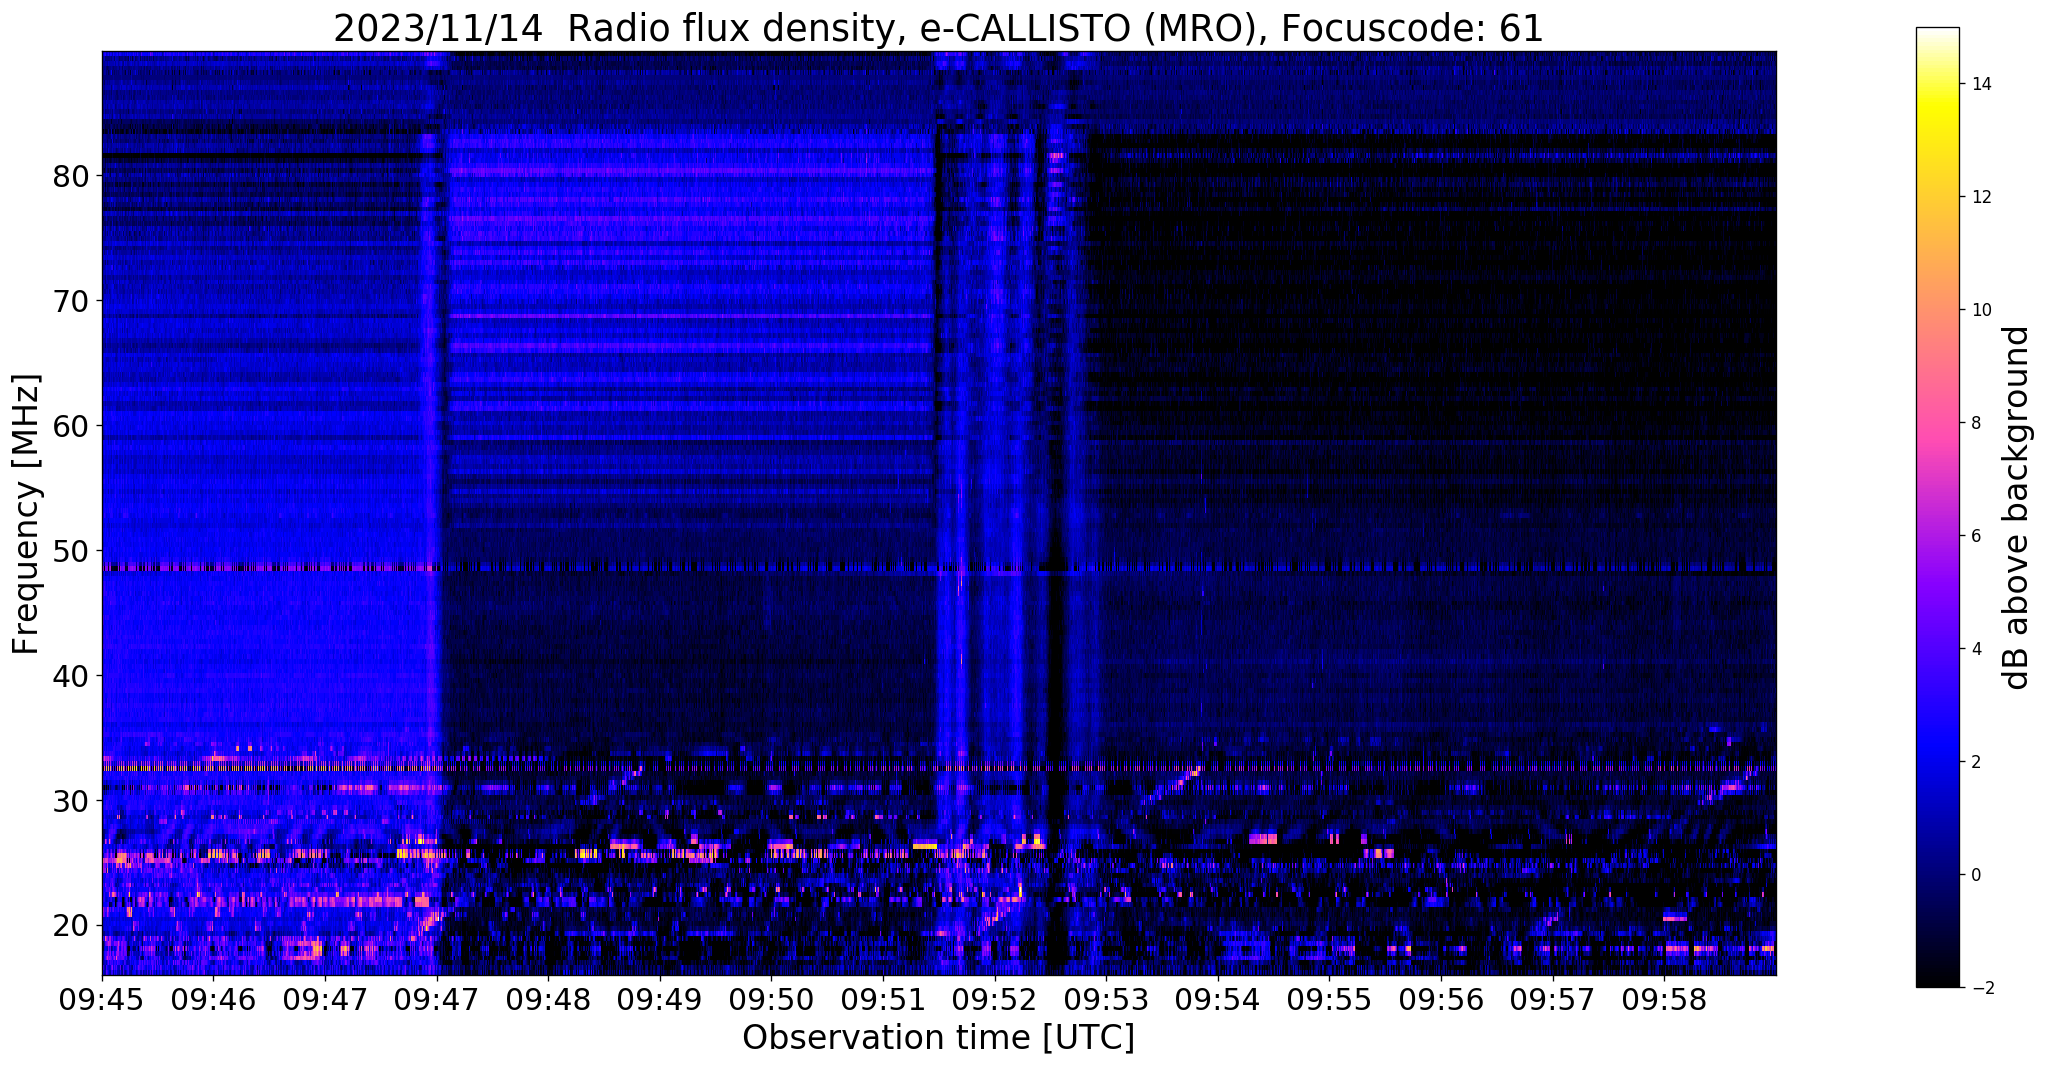Click the colorbar tick value 10
The height and width of the screenshot is (1067, 2047).
(1981, 310)
